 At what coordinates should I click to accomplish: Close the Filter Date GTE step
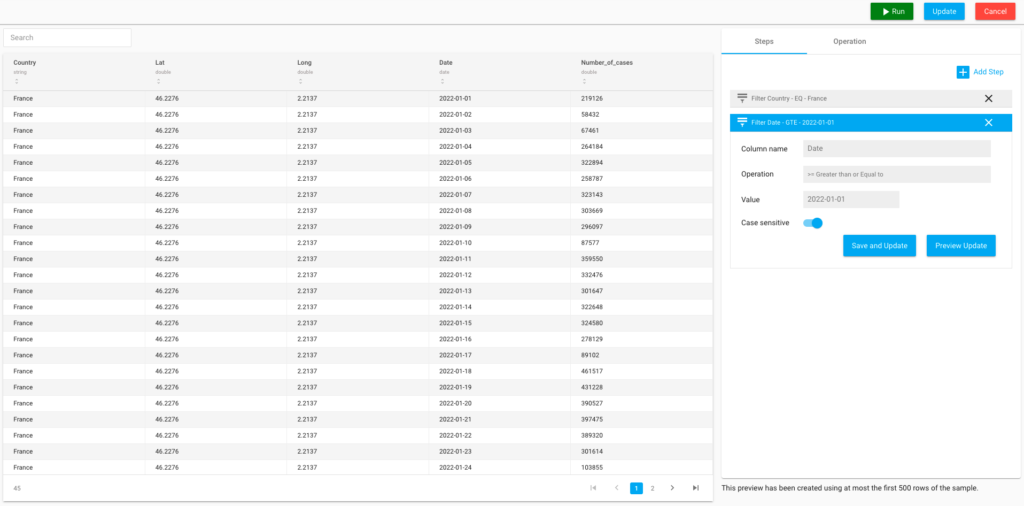[988, 123]
